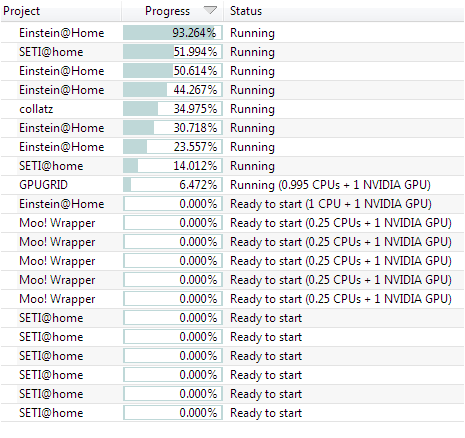Viewport: 465px width, 438px height.
Task: Sort by the Status column header
Action: point(344,11)
